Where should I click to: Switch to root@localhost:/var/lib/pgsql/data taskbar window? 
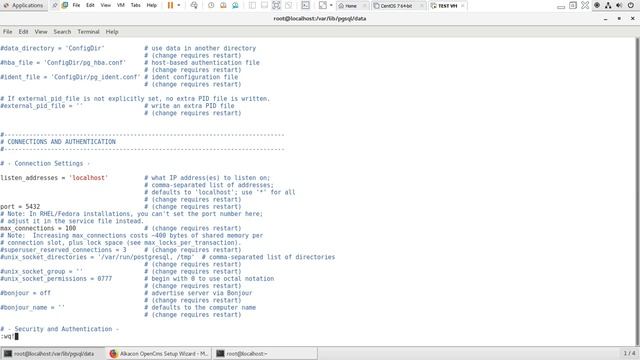pyautogui.click(x=53, y=353)
